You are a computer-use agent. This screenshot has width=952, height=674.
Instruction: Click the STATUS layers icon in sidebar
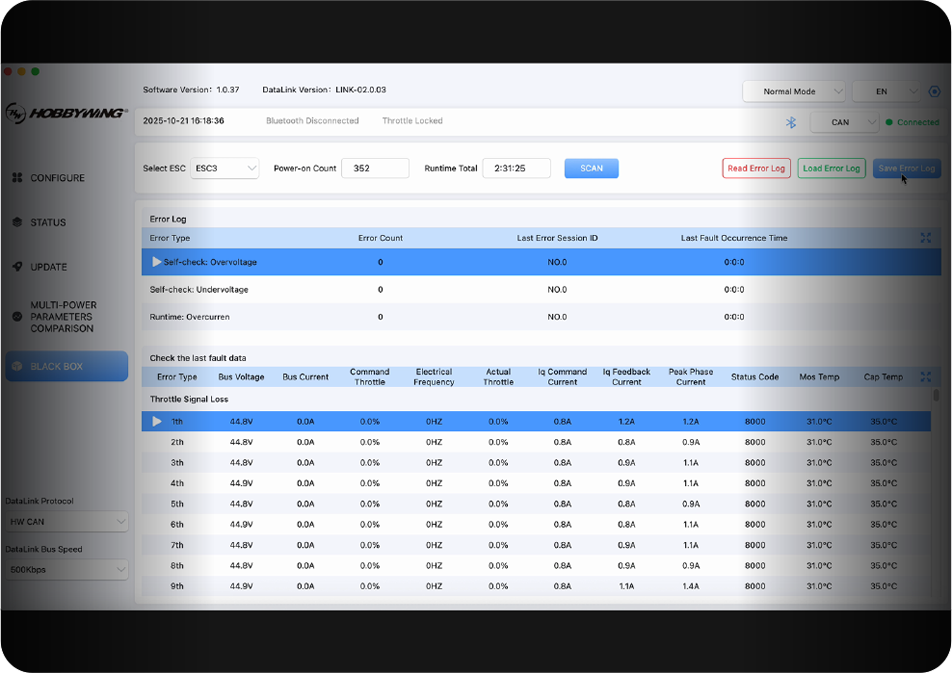[17, 222]
